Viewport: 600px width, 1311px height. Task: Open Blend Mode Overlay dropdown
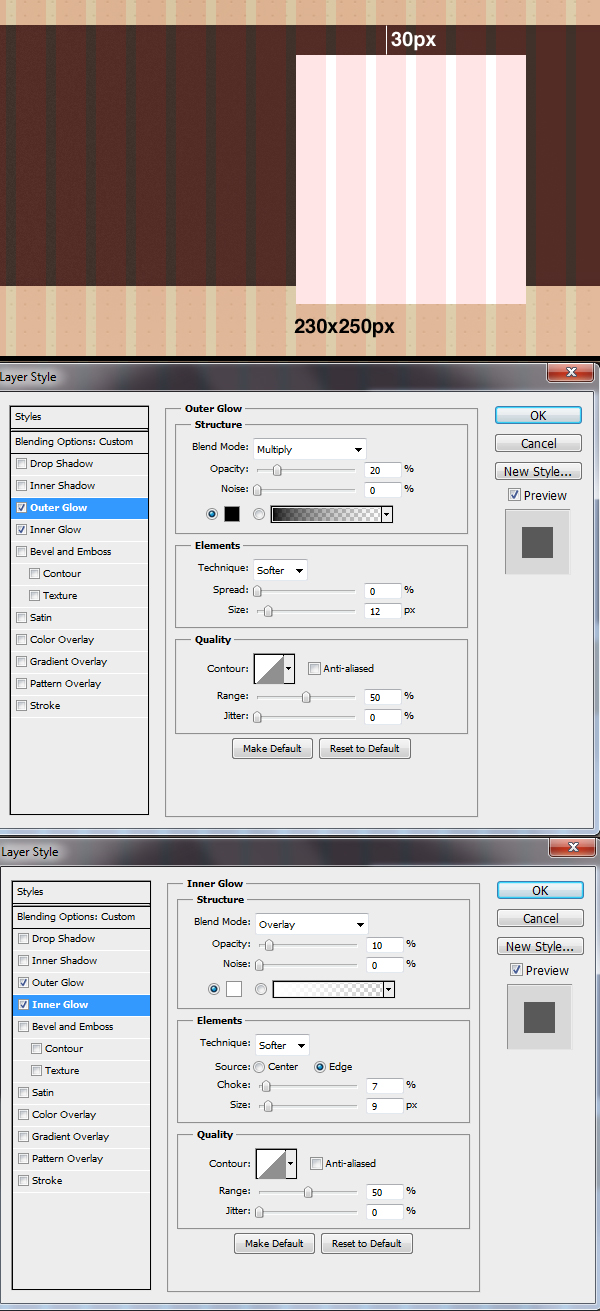tap(312, 924)
